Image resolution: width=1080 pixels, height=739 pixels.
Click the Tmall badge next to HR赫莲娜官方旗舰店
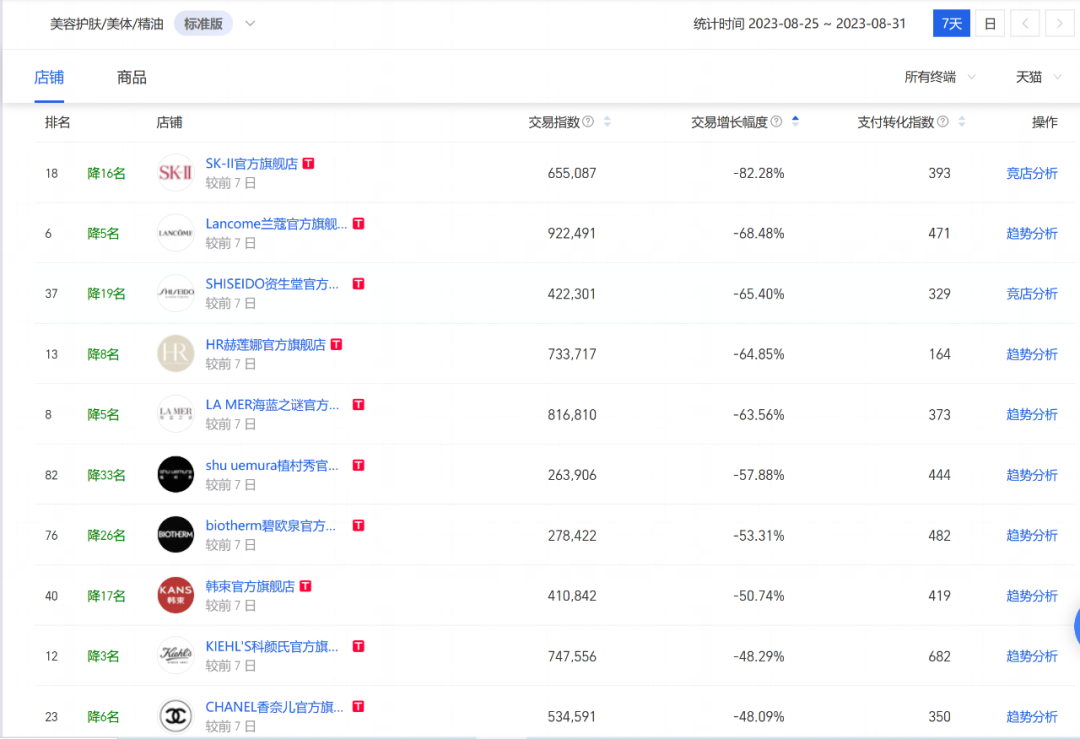(x=336, y=344)
